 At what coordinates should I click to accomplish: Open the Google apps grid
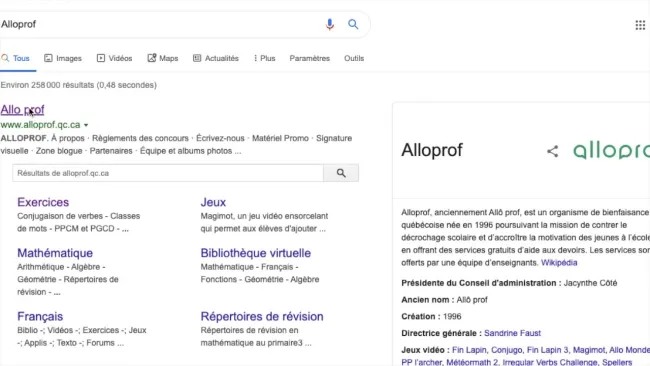[640, 25]
